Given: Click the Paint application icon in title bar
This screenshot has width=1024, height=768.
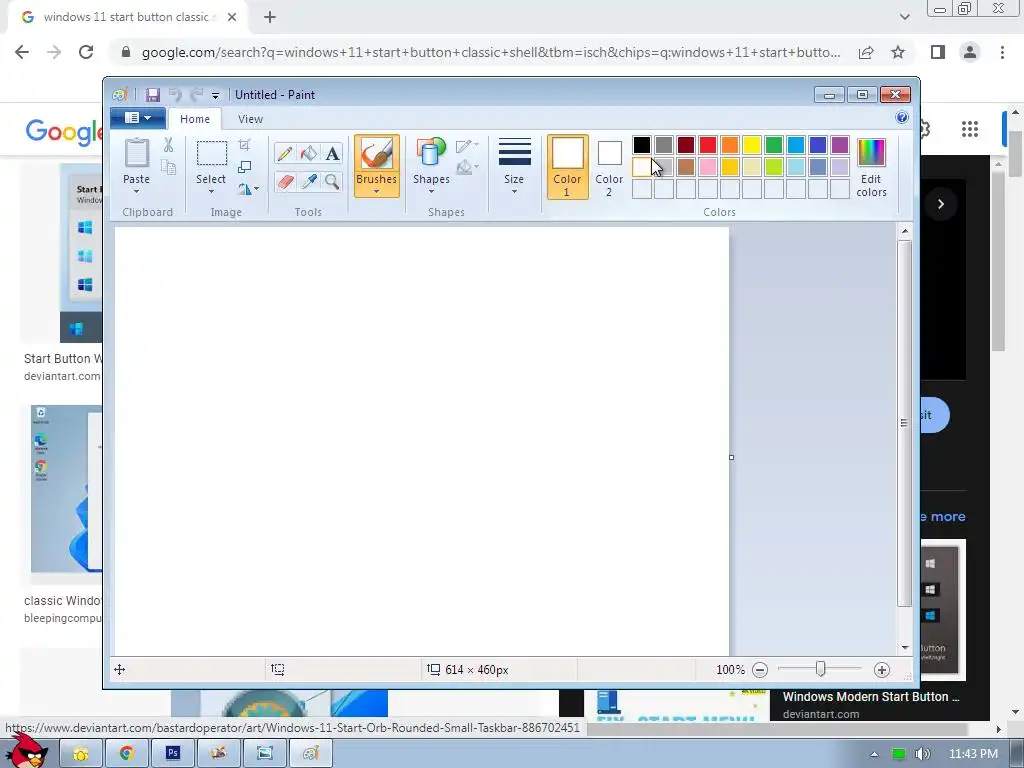Looking at the screenshot, I should pos(120,95).
